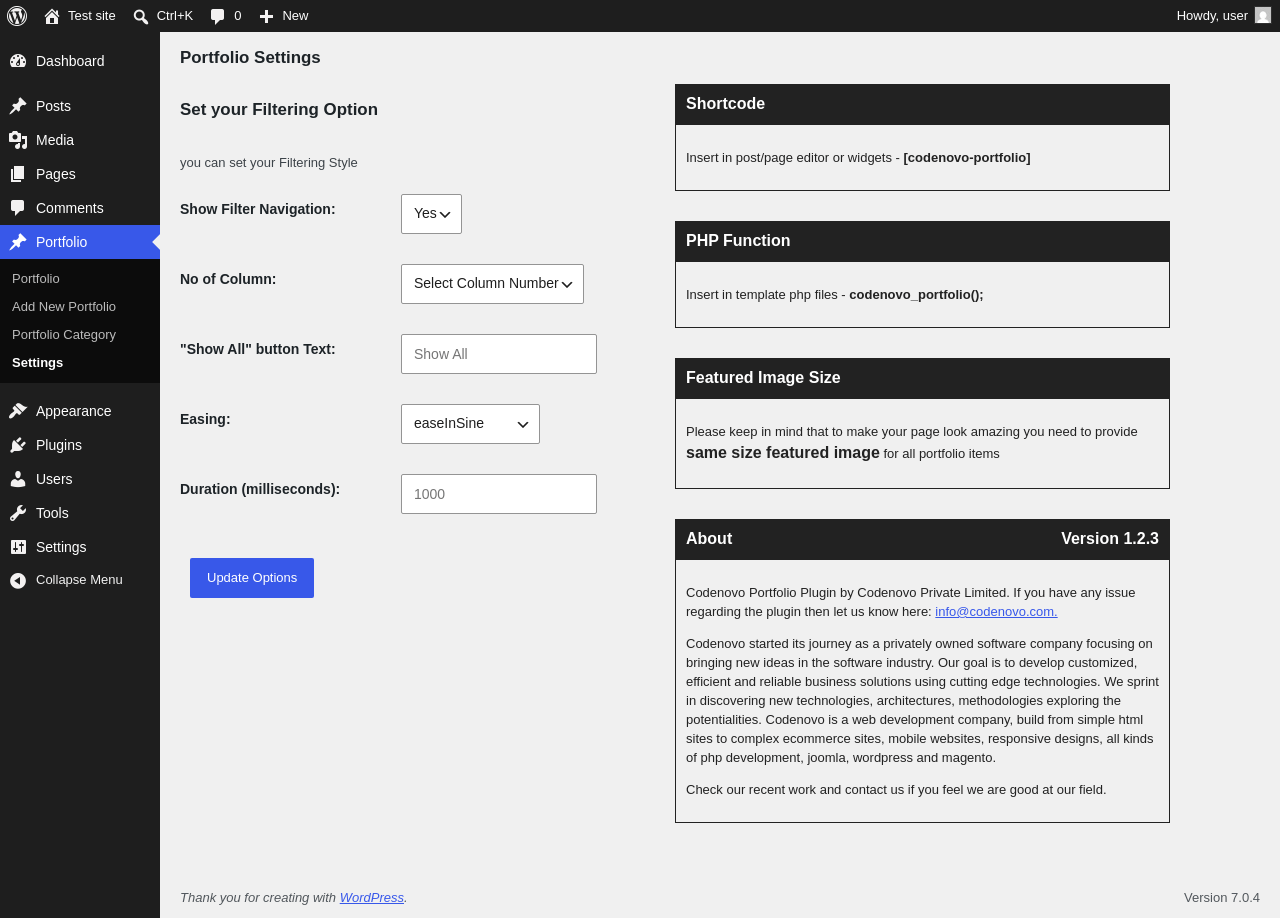The image size is (1280, 918).
Task: Open the Test site home icon
Action: 52,16
